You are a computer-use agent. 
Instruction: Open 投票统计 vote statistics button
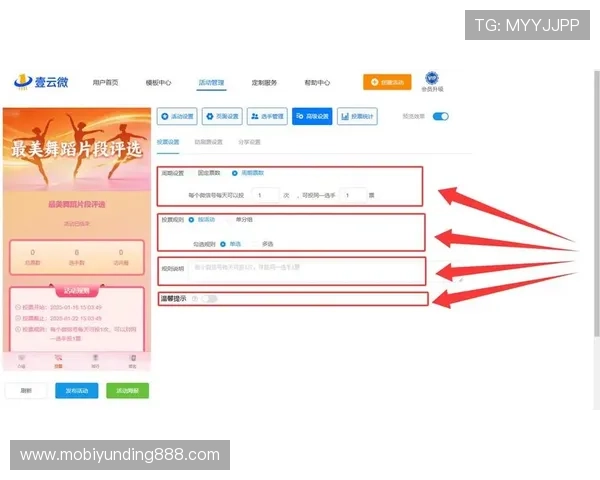357,117
